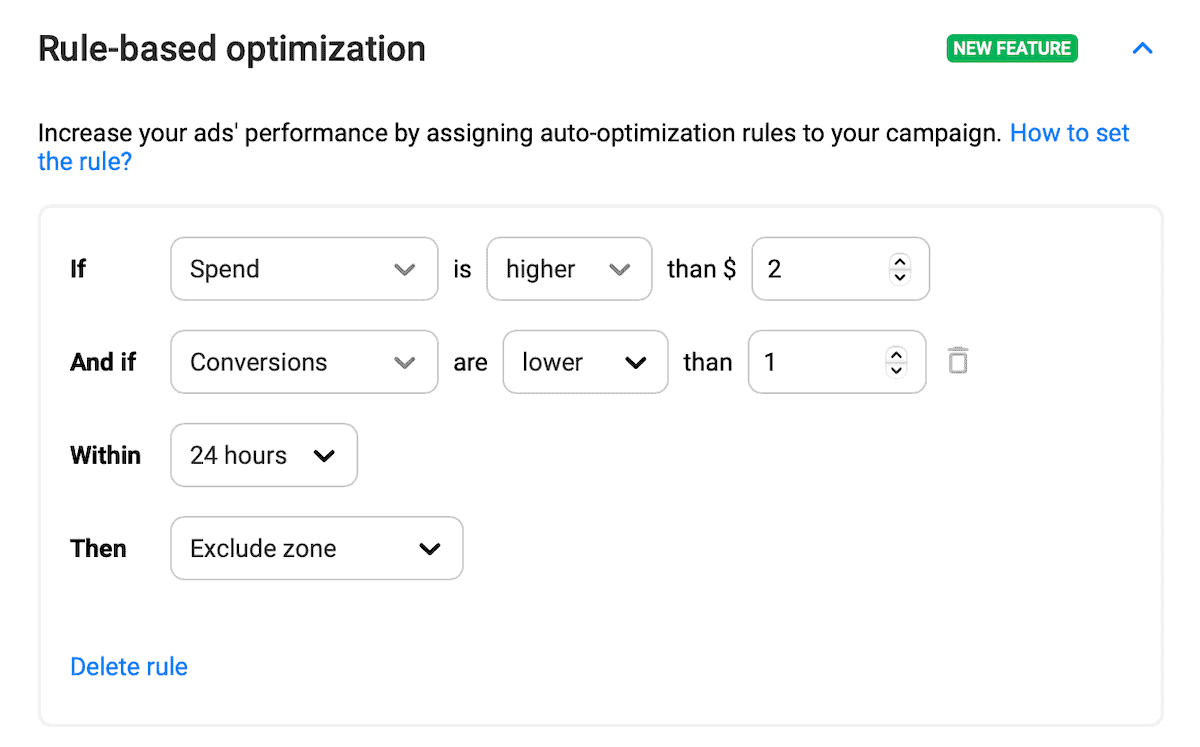Click the trash icon beside the Conversions condition
Image resolution: width=1200 pixels, height=747 pixels.
pos(957,361)
